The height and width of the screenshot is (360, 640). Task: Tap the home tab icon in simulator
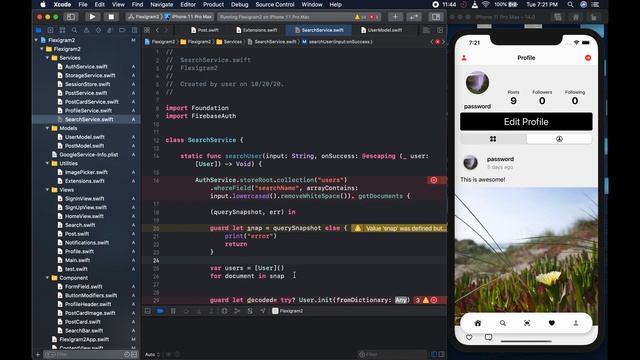tap(478, 323)
